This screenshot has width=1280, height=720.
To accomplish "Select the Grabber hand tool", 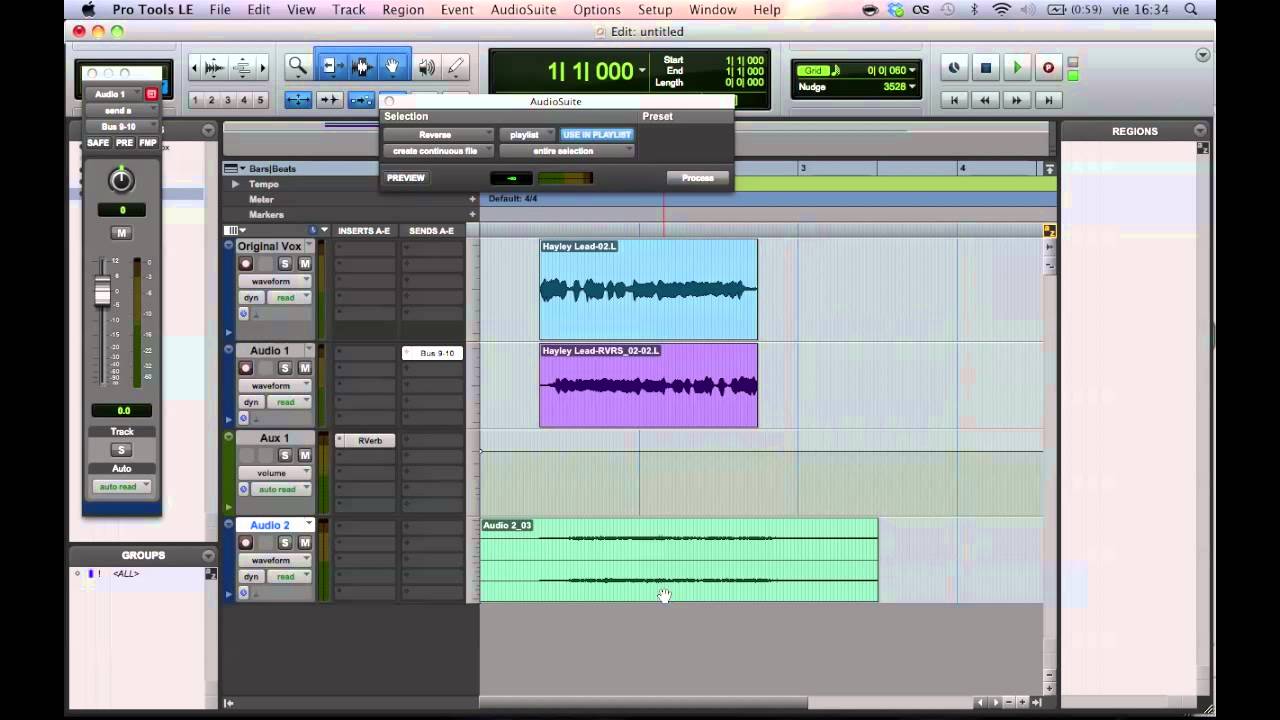I will [x=394, y=67].
